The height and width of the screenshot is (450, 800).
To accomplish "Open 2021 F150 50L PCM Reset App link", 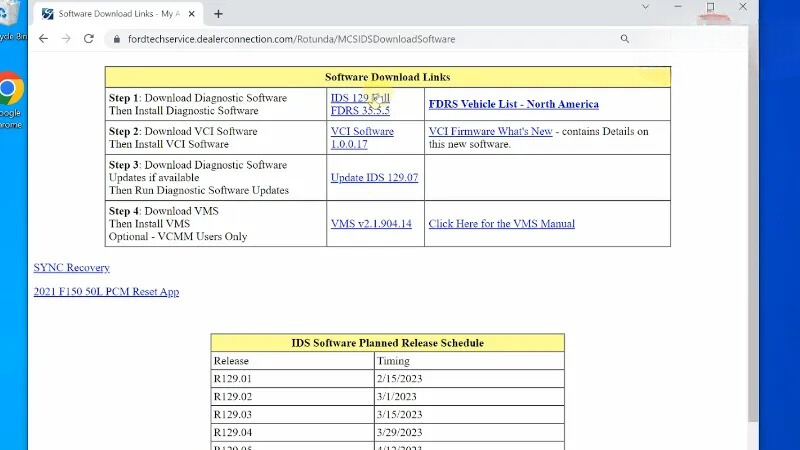I will pyautogui.click(x=106, y=291).
